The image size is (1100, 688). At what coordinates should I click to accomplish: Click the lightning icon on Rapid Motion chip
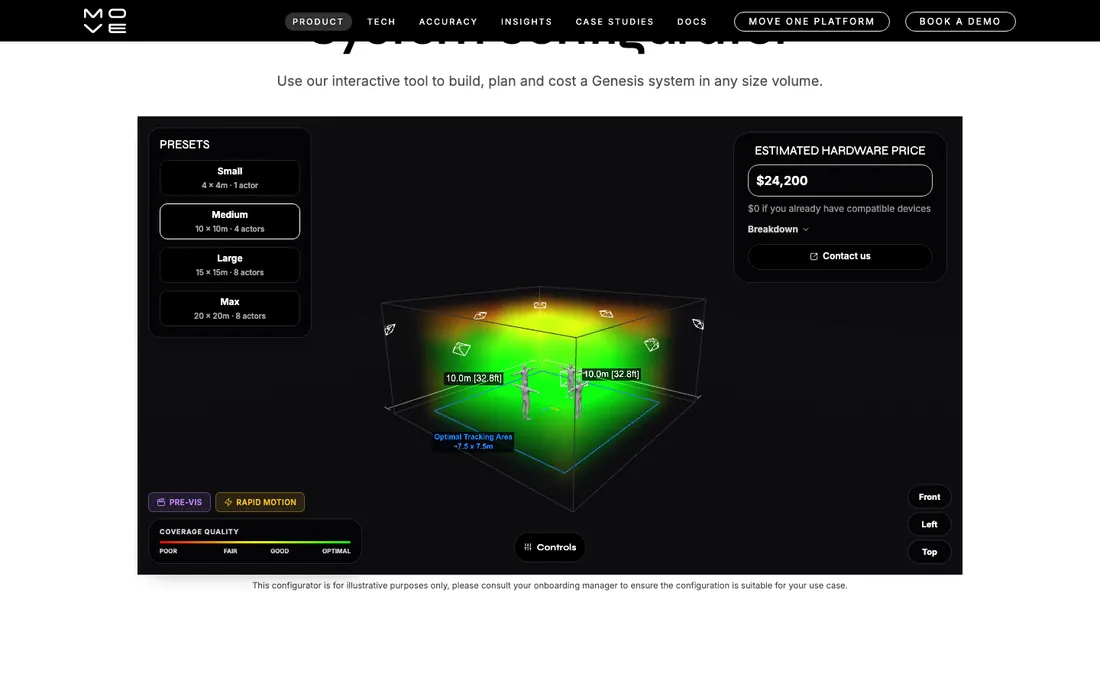[228, 502]
